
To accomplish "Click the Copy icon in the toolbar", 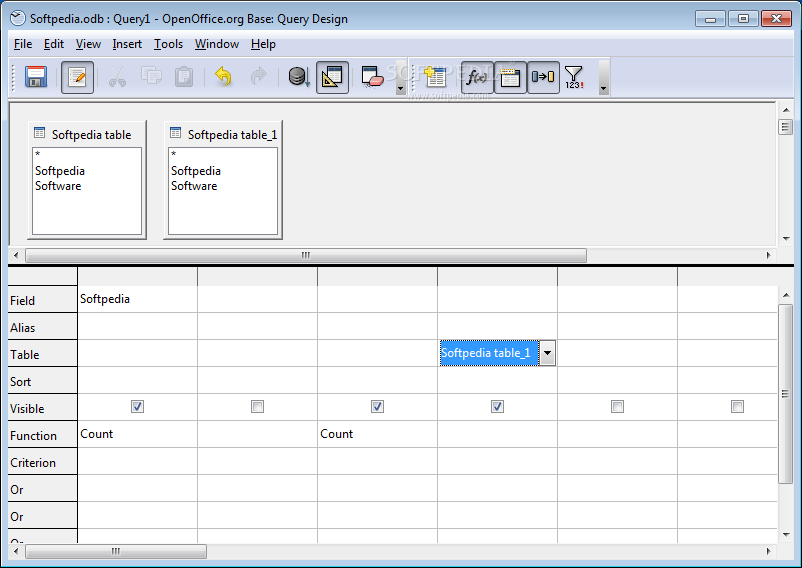I will click(151, 76).
